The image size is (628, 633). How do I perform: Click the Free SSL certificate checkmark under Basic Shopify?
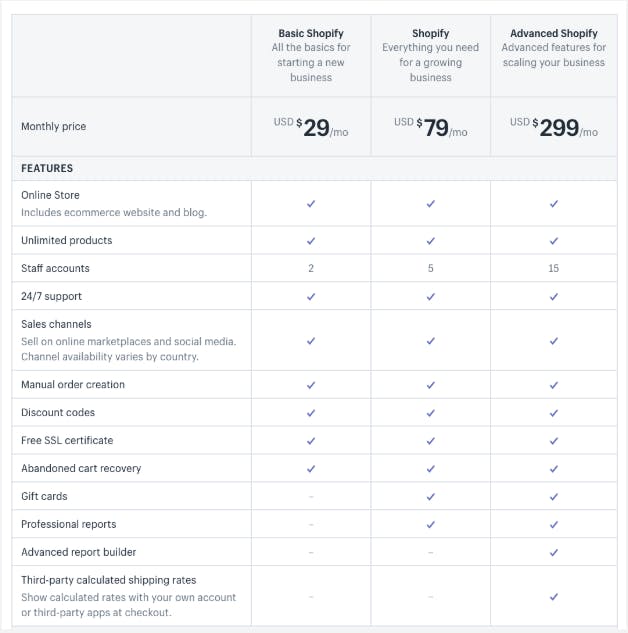[x=311, y=440]
